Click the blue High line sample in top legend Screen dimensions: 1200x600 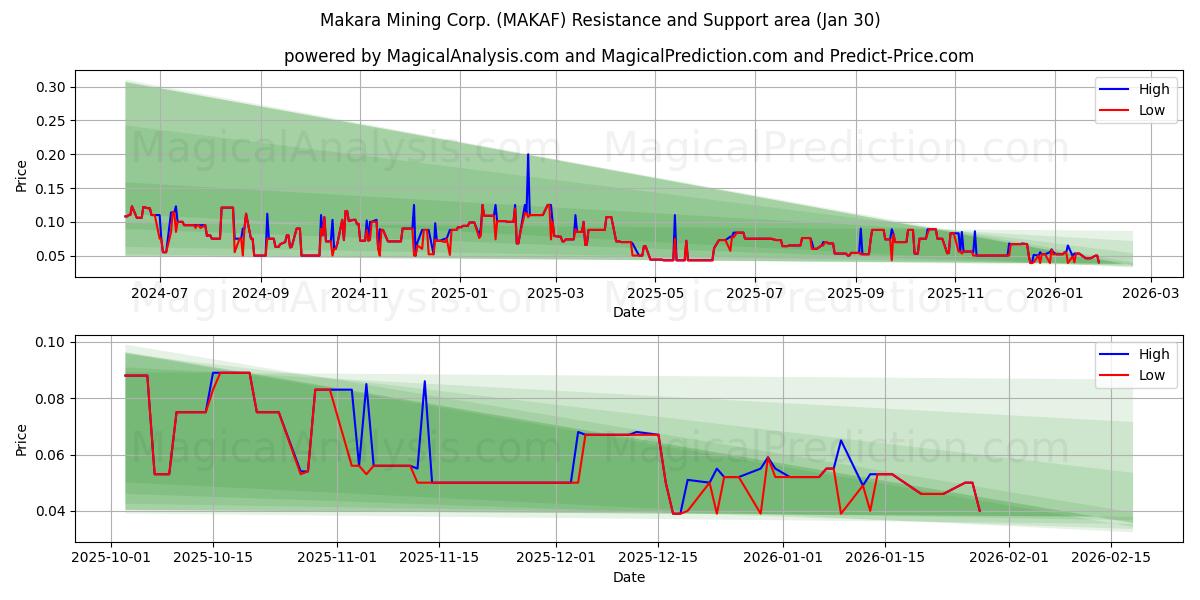(1114, 89)
